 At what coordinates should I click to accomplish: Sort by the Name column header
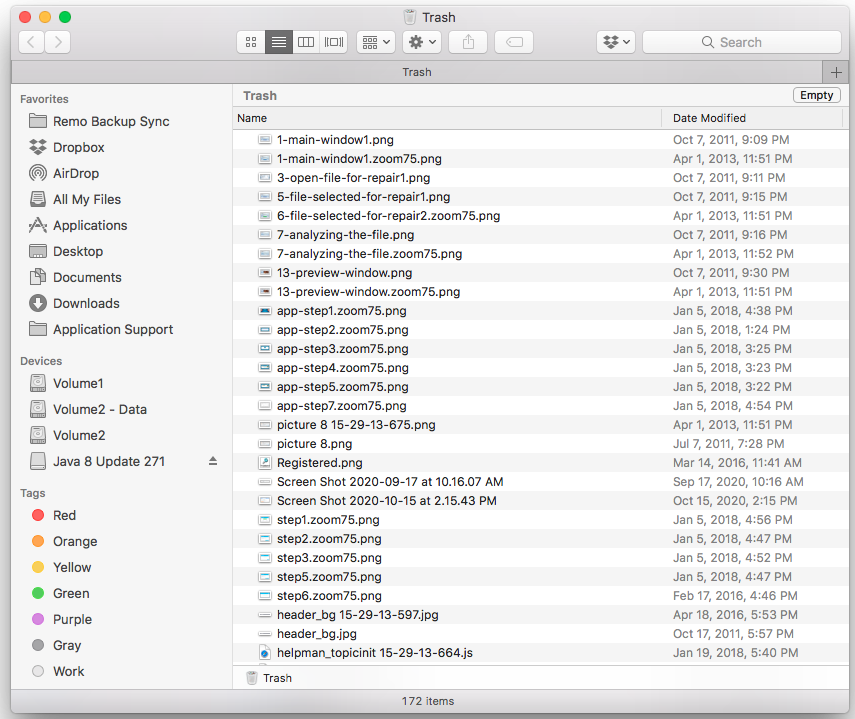point(447,118)
